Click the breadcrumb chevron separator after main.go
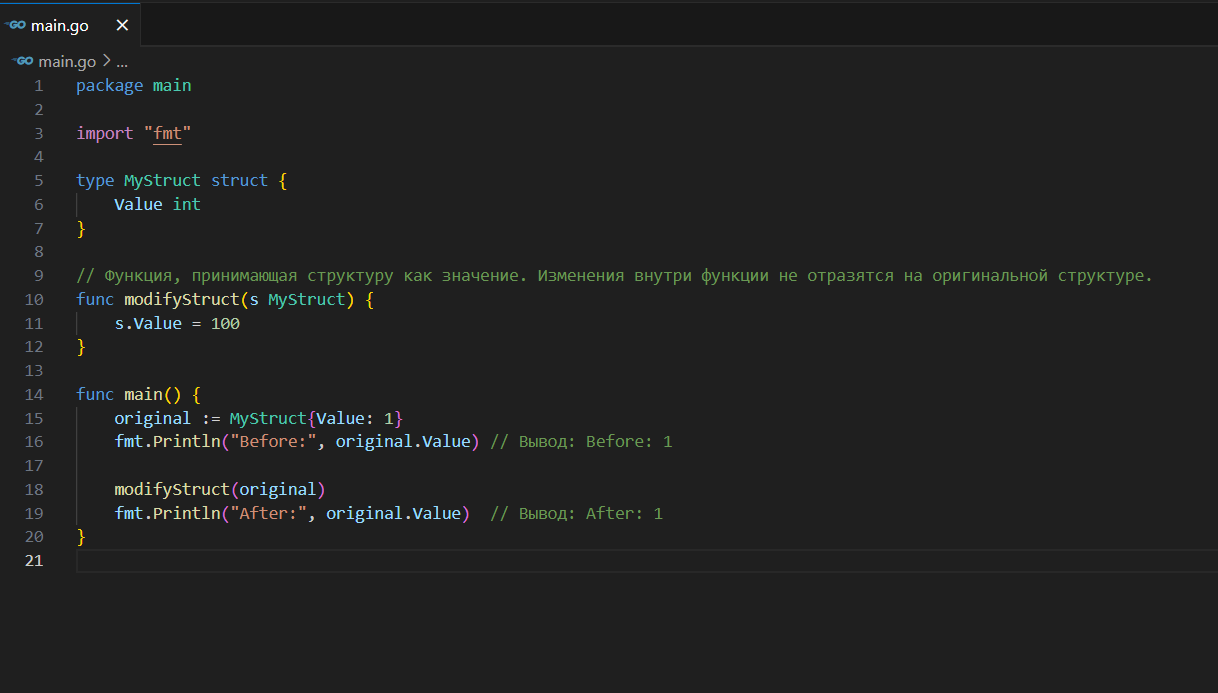Image resolution: width=1218 pixels, height=693 pixels. click(x=106, y=61)
